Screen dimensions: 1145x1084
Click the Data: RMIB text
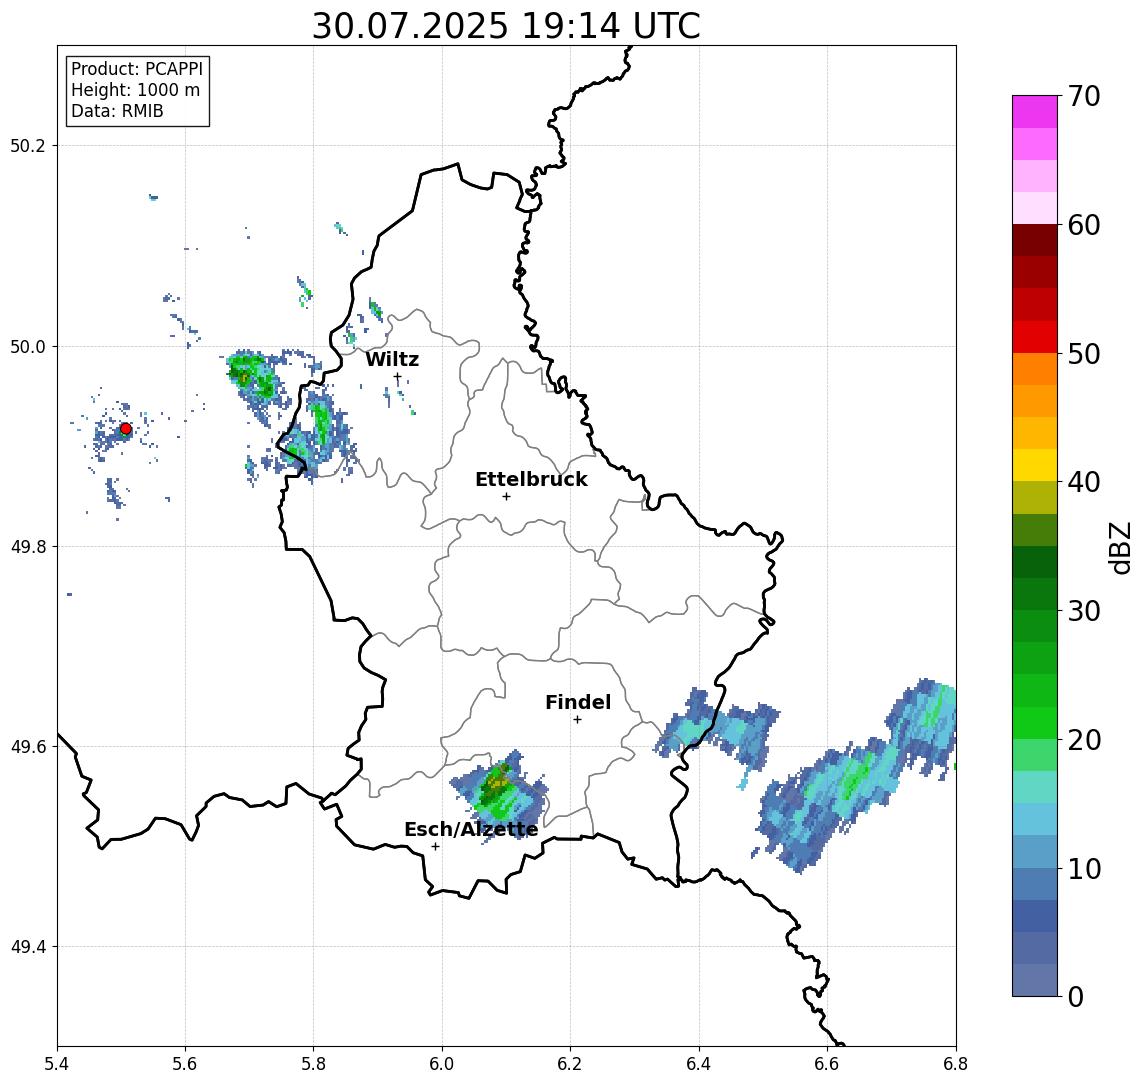[117, 111]
